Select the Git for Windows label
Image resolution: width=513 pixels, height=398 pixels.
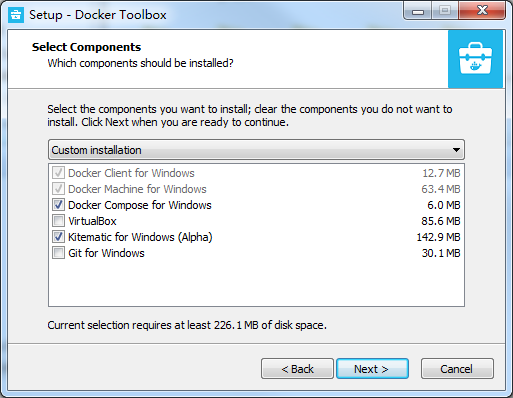(x=106, y=253)
